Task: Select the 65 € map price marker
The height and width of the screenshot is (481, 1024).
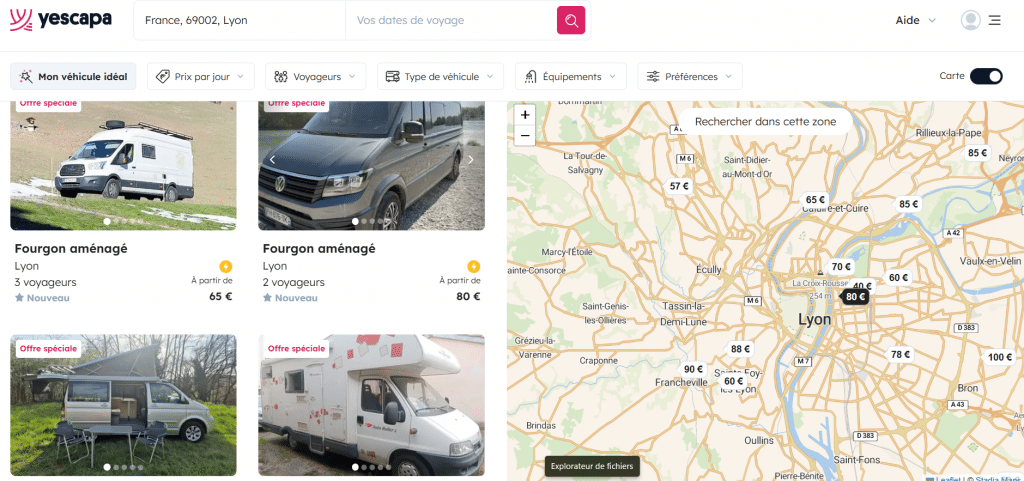Action: (x=815, y=200)
